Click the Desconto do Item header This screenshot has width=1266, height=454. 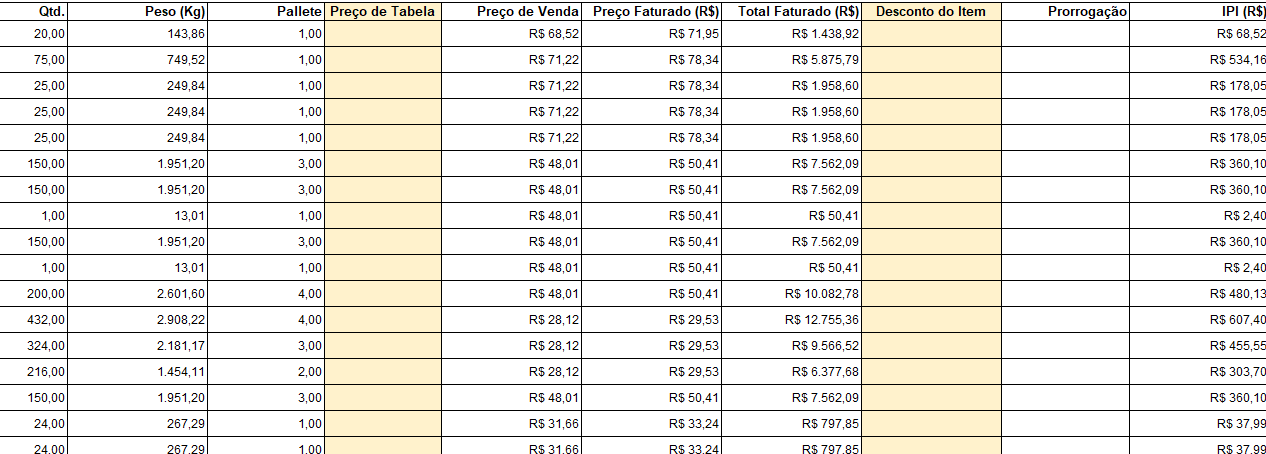pyautogui.click(x=932, y=11)
